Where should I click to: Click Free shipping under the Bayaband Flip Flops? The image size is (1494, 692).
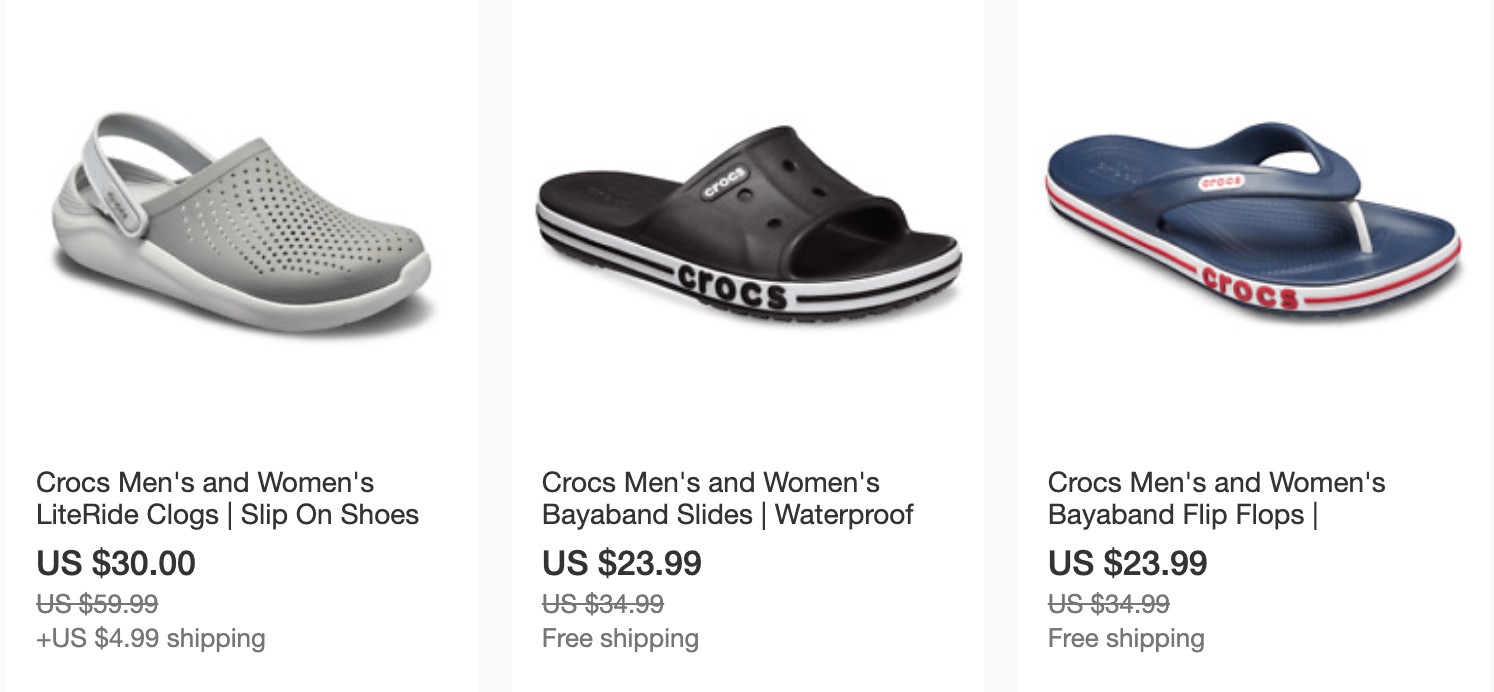click(x=1126, y=638)
